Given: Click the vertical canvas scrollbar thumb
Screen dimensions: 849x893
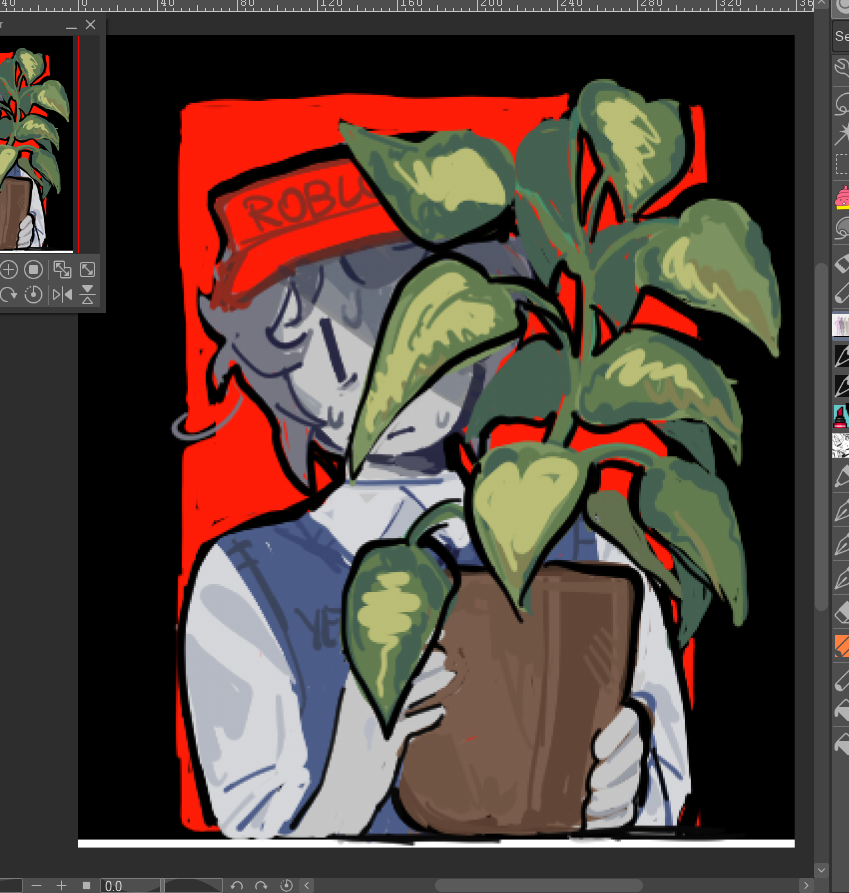Looking at the screenshot, I should [821, 437].
